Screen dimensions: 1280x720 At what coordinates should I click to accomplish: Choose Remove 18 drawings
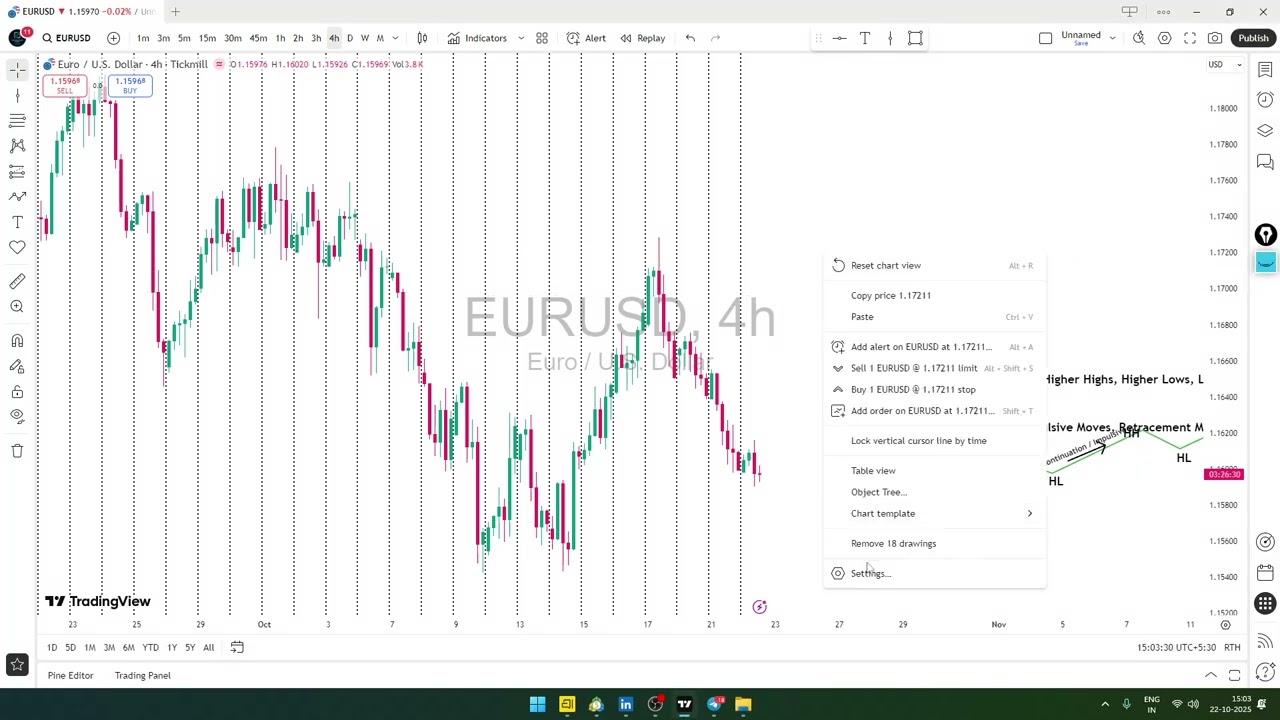pos(935,543)
